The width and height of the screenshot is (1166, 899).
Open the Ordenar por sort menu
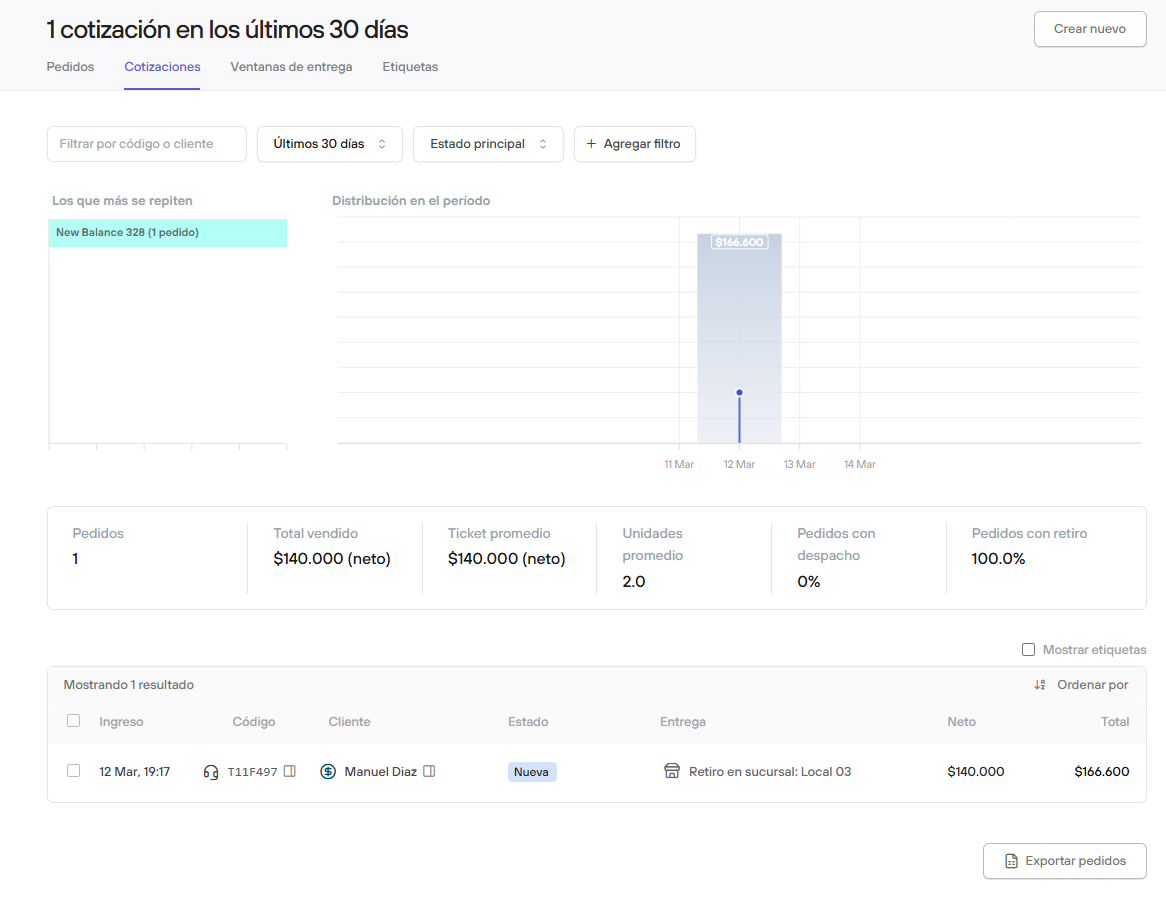[1081, 684]
